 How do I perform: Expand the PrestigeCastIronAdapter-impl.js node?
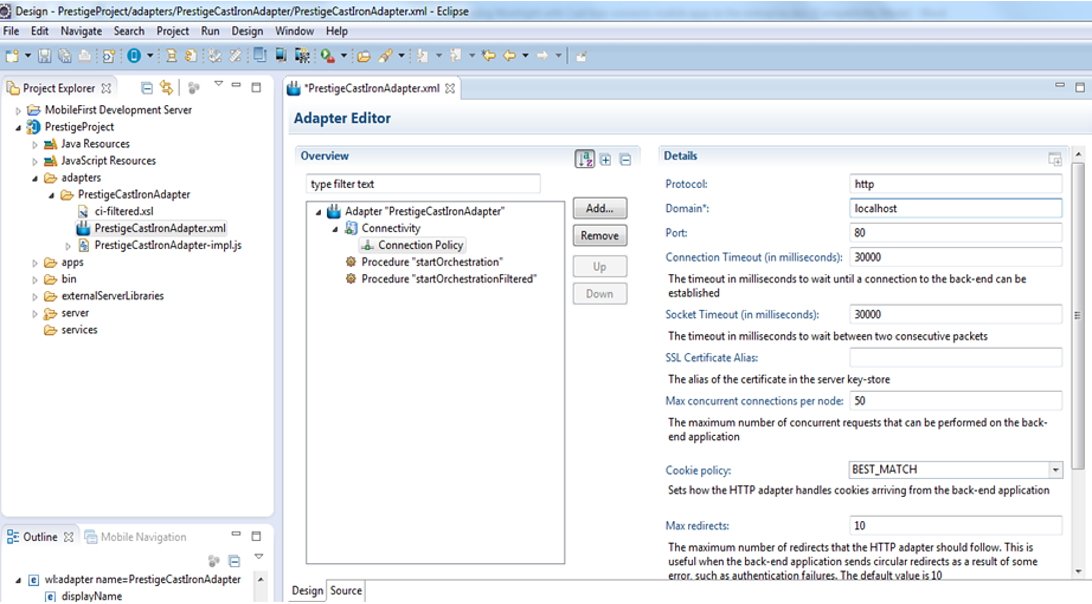(x=68, y=246)
